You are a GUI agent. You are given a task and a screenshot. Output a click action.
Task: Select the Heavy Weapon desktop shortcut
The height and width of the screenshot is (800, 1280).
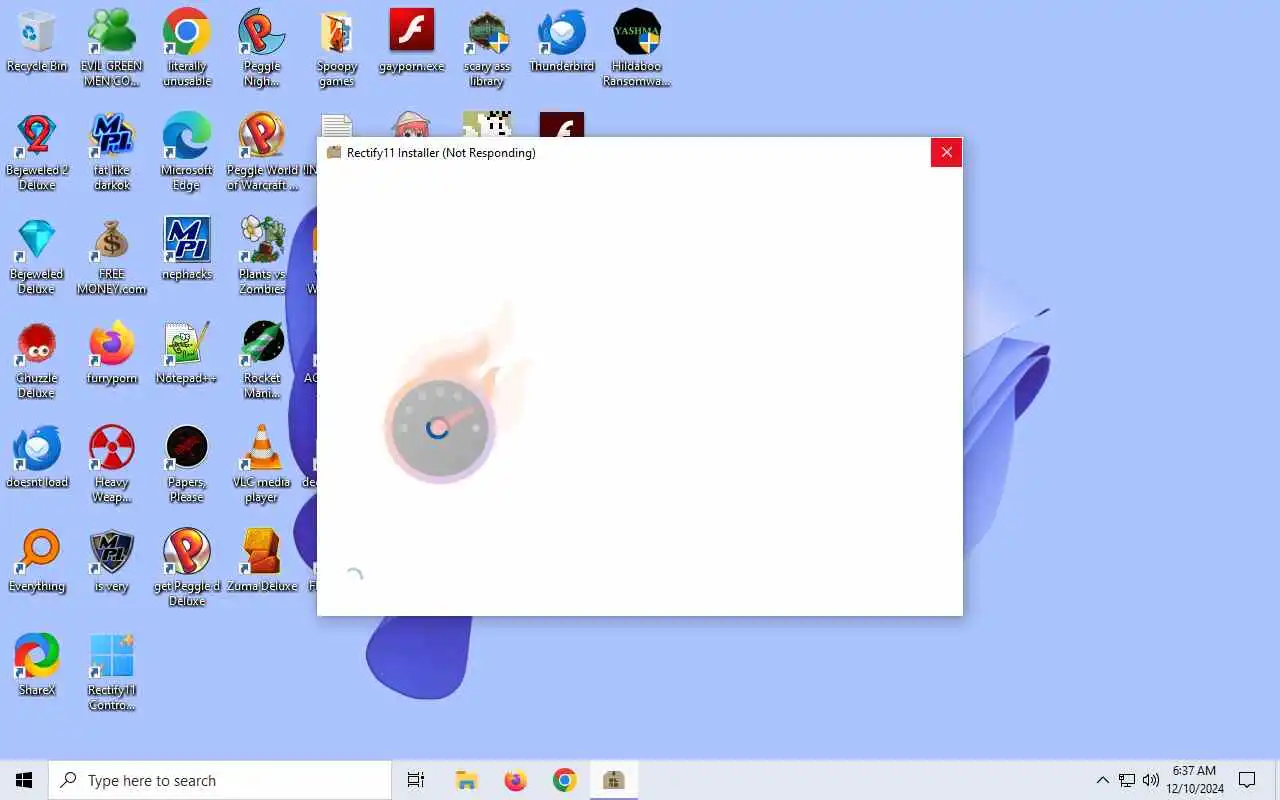coord(112,464)
